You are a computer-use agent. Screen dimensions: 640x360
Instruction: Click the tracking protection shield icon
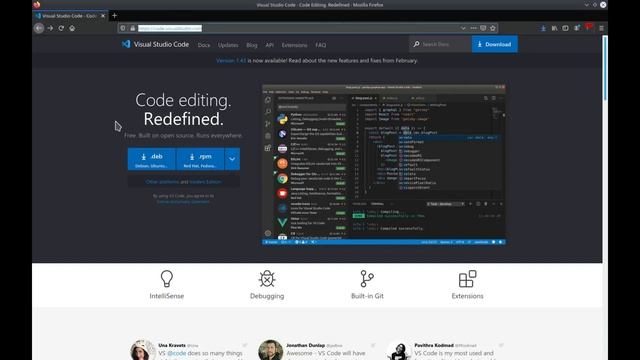tap(123, 28)
